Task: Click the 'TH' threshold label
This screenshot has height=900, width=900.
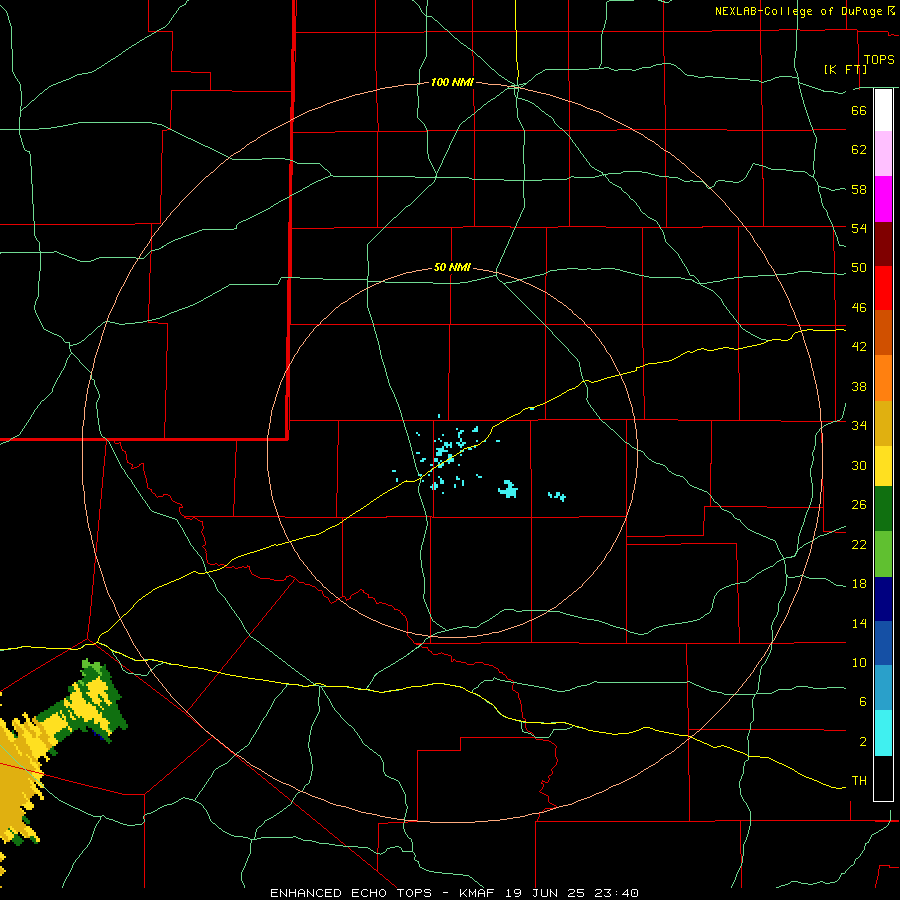Action: click(x=859, y=780)
